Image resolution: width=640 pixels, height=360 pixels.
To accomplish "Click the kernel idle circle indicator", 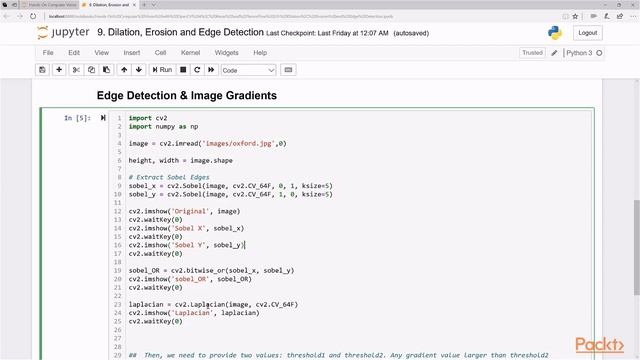I will pyautogui.click(x=599, y=53).
